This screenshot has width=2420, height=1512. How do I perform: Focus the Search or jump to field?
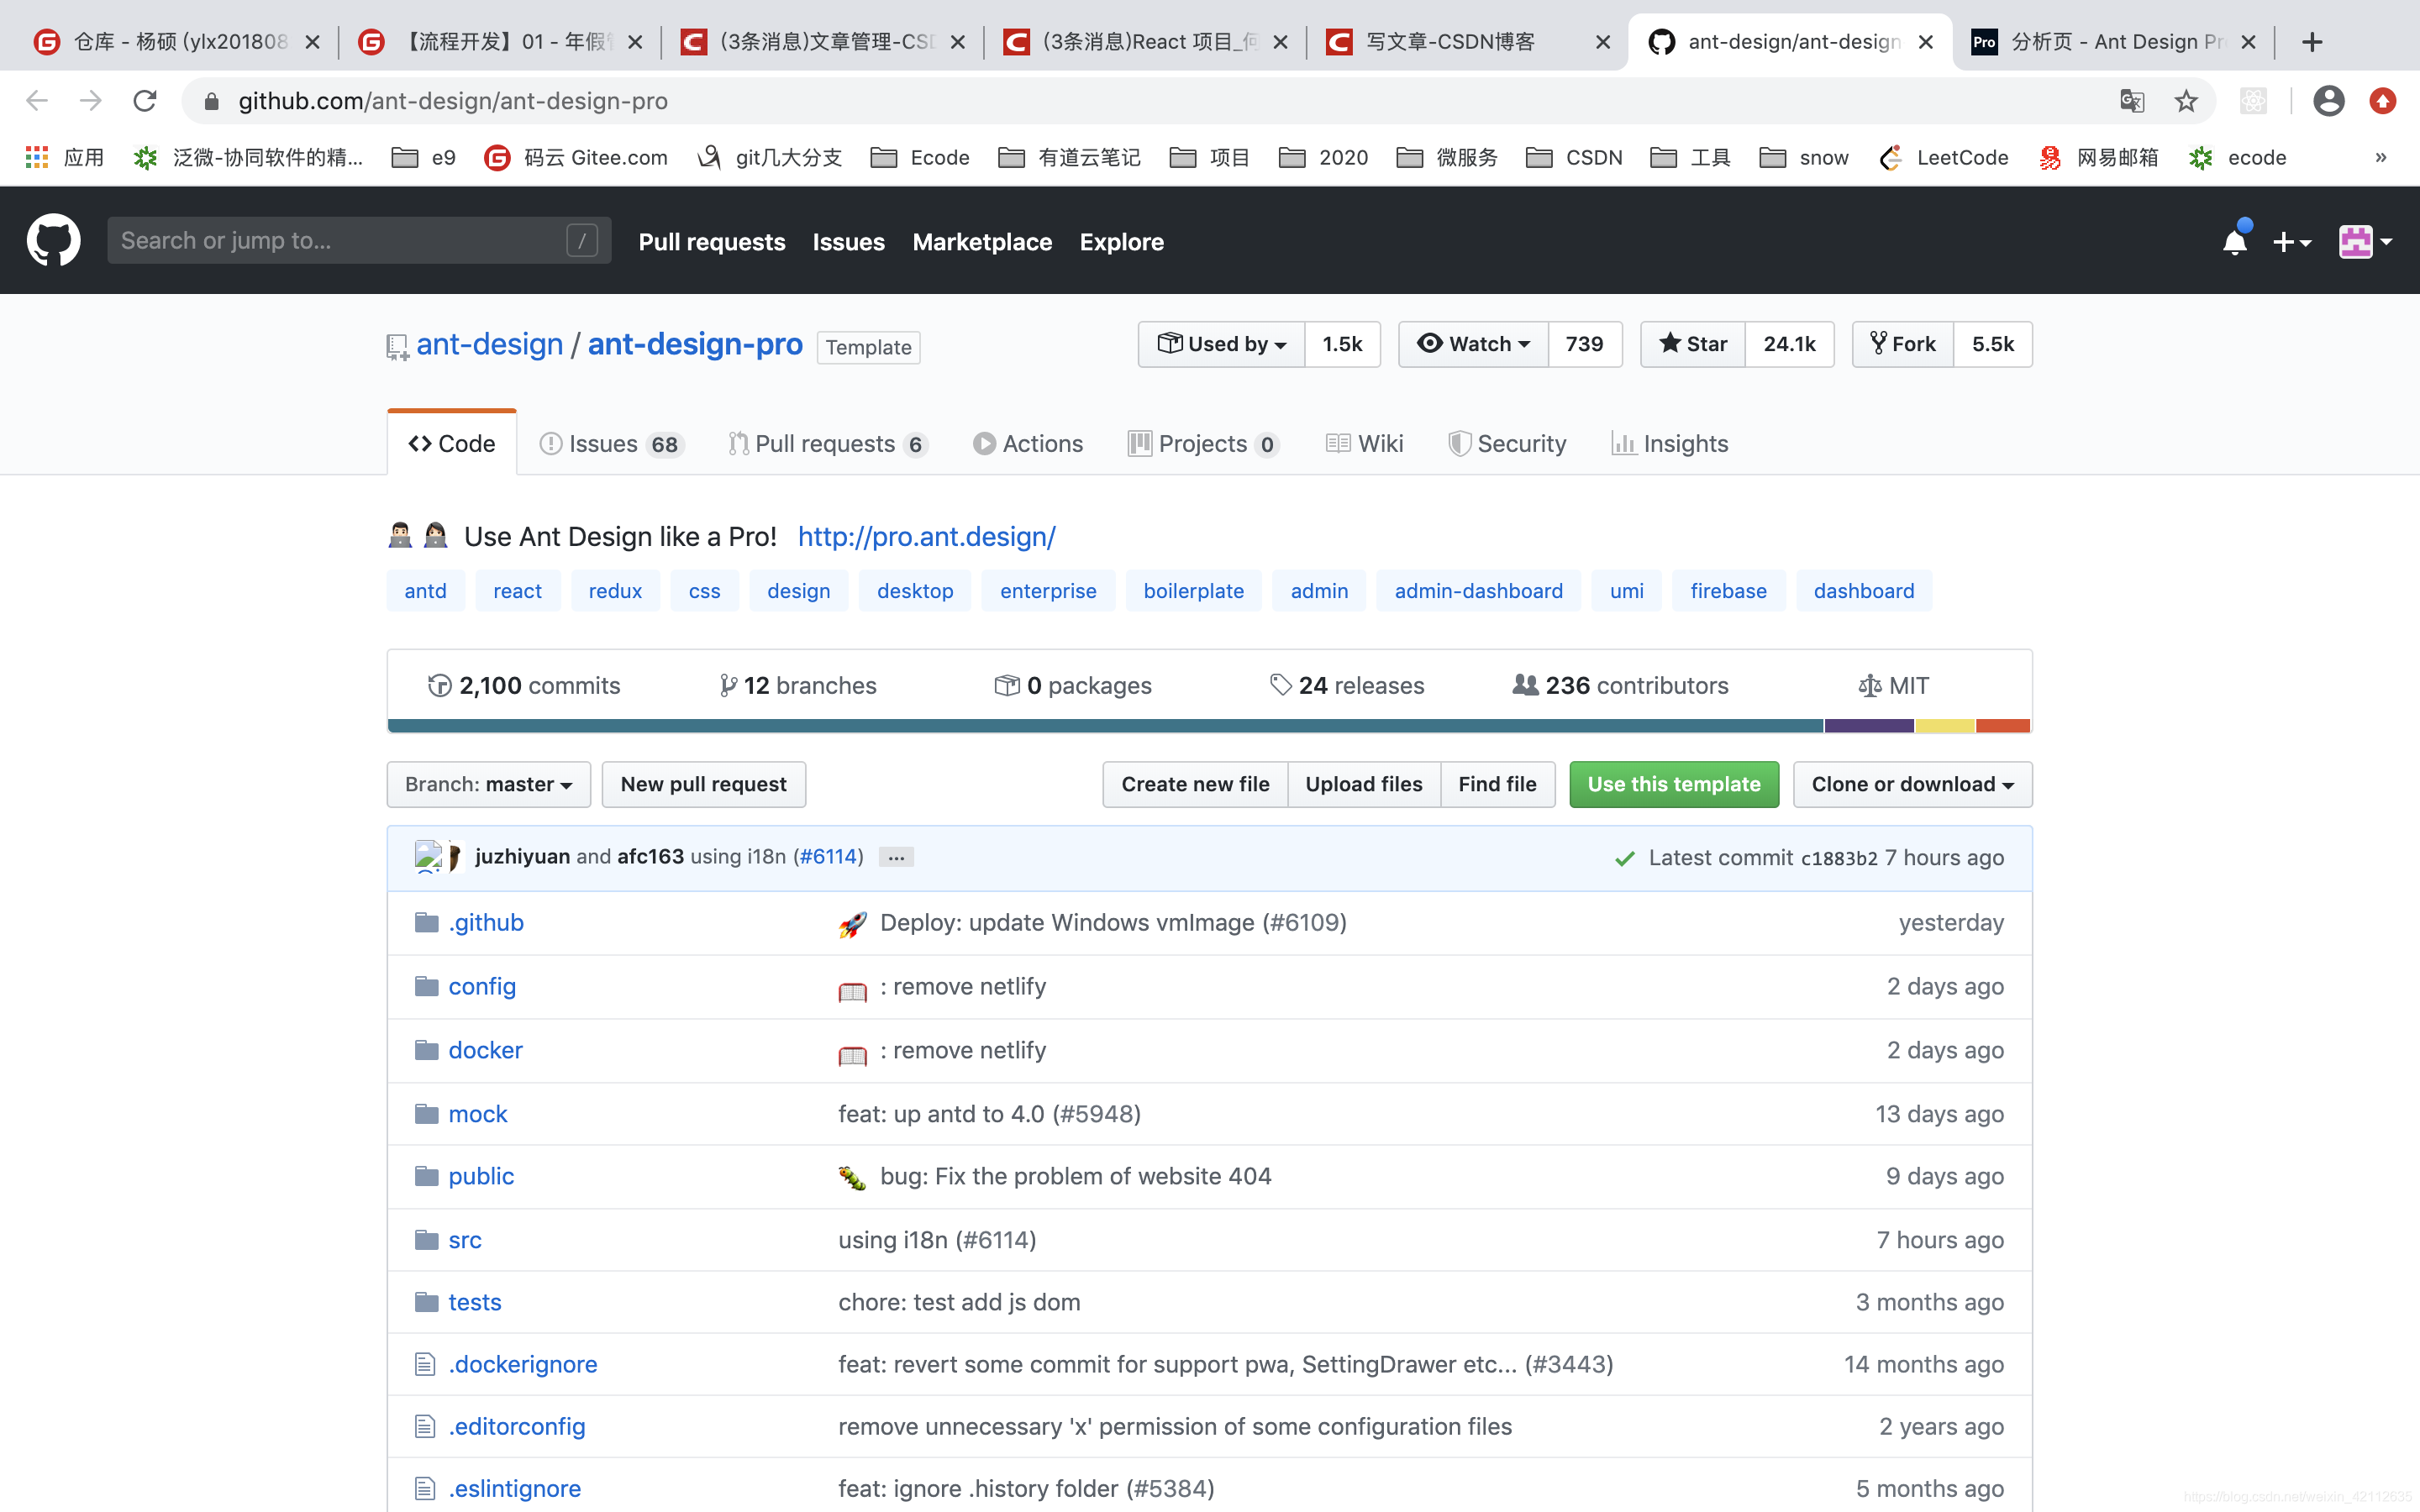(x=359, y=240)
